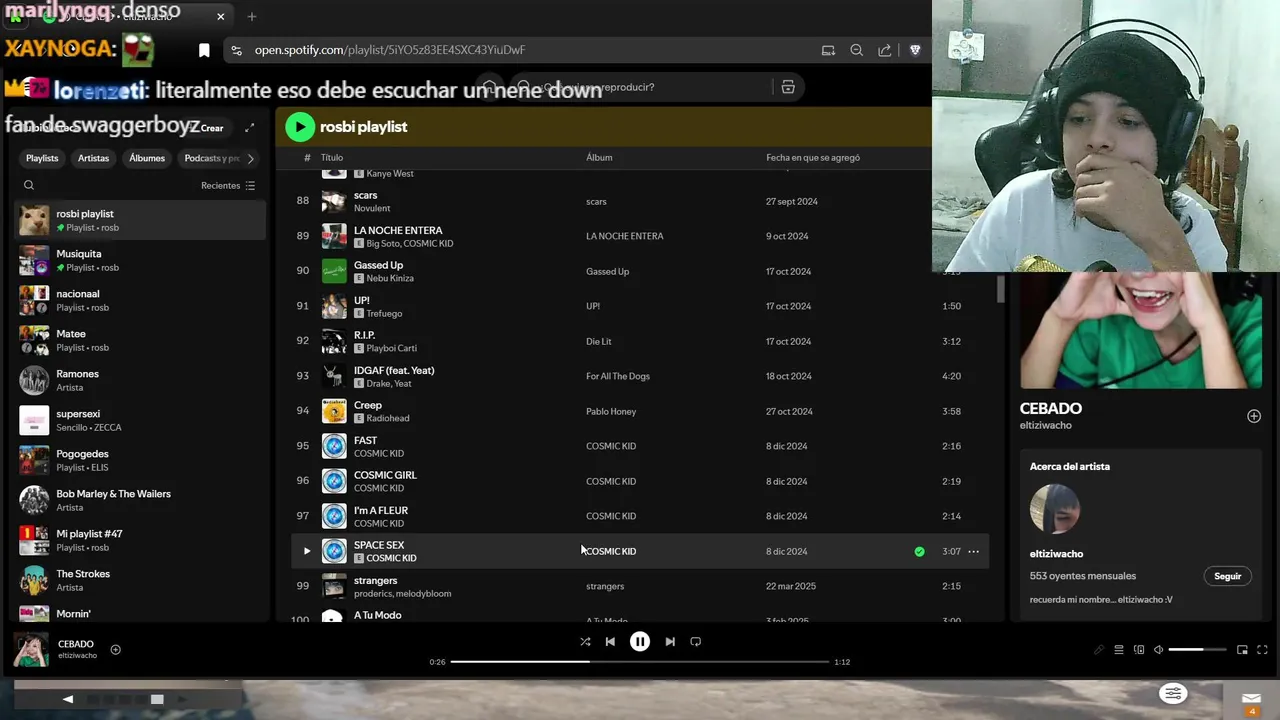Share this page from the address bar
The image size is (1280, 720).
tap(885, 50)
